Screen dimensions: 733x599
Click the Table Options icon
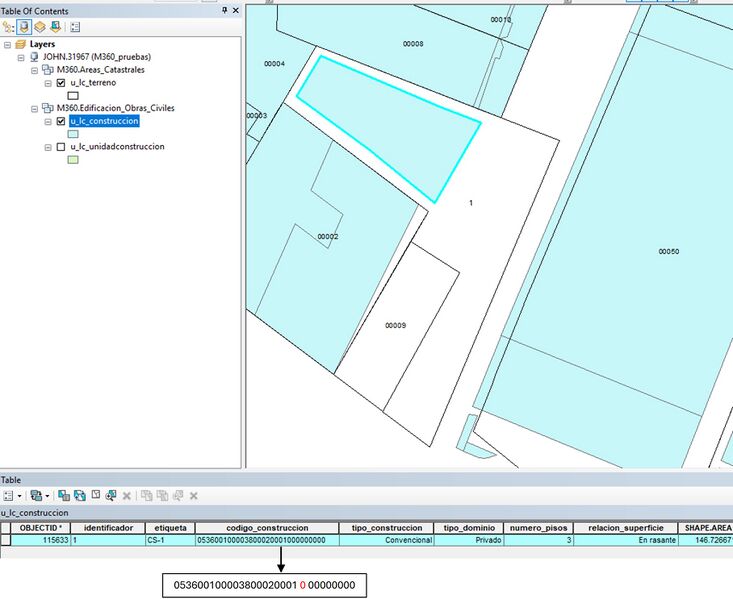8,496
